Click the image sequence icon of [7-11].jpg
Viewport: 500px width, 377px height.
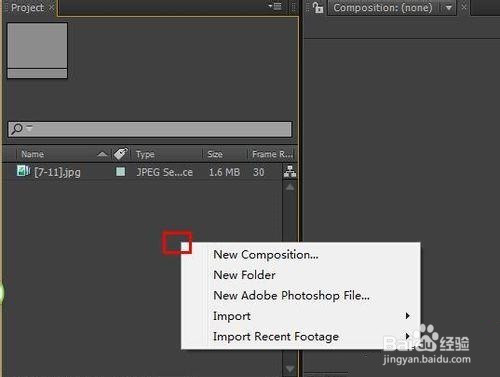coord(23,171)
